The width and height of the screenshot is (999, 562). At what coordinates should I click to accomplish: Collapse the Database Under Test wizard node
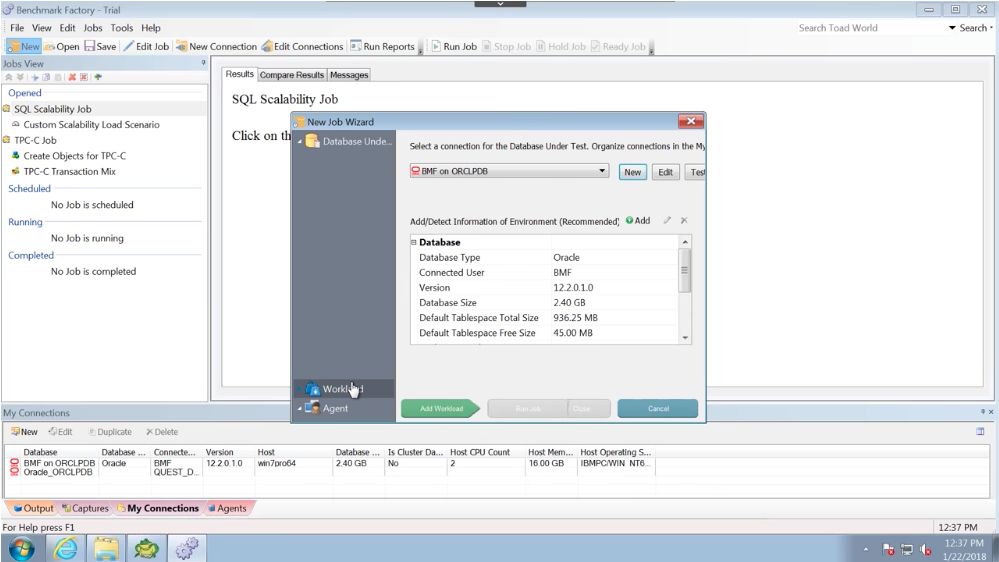coord(299,142)
